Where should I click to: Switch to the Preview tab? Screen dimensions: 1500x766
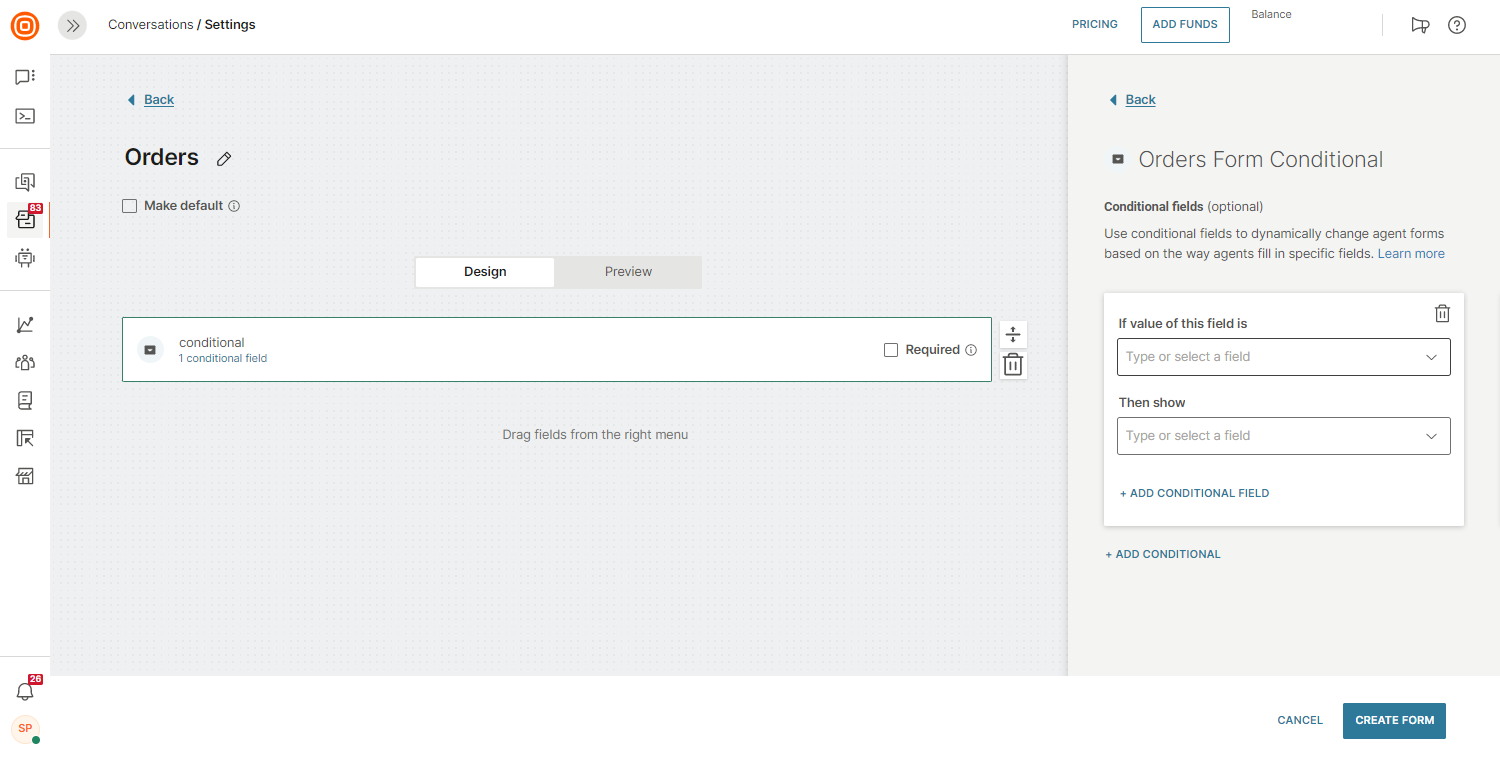[x=628, y=272]
